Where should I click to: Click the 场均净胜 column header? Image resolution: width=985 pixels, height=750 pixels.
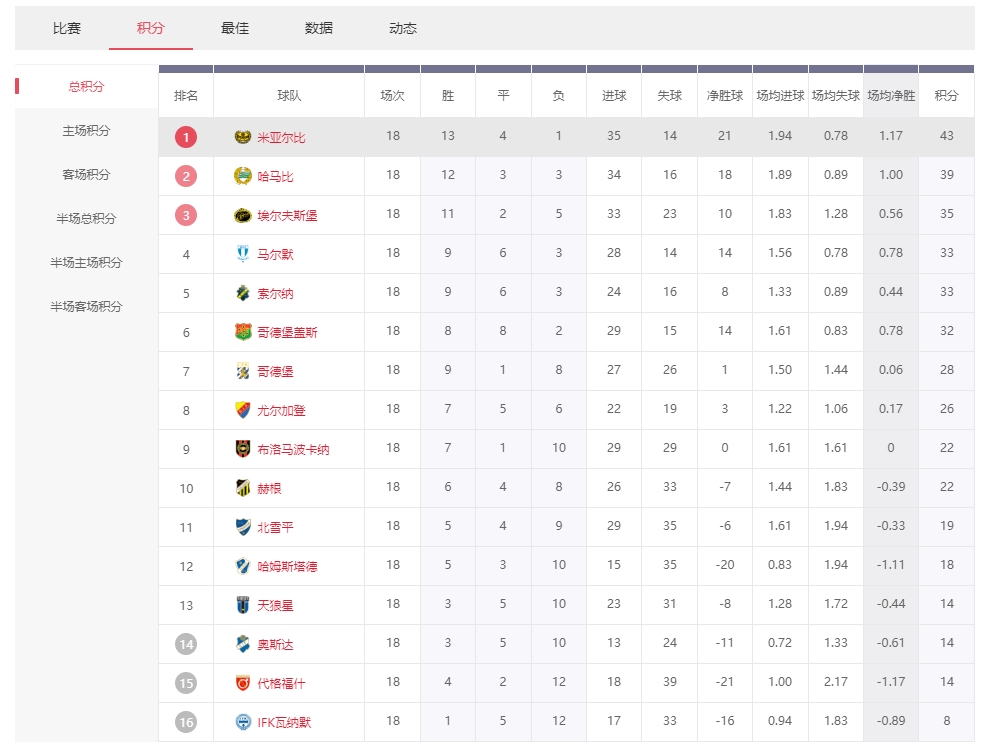point(891,96)
